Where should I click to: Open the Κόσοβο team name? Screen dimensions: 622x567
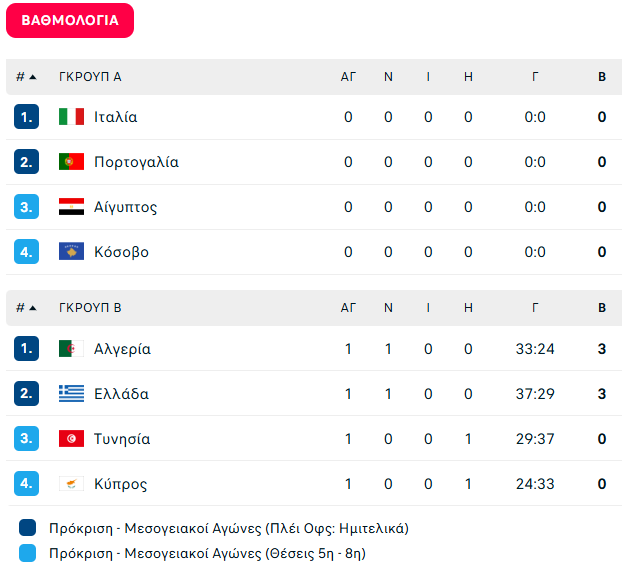pyautogui.click(x=121, y=252)
